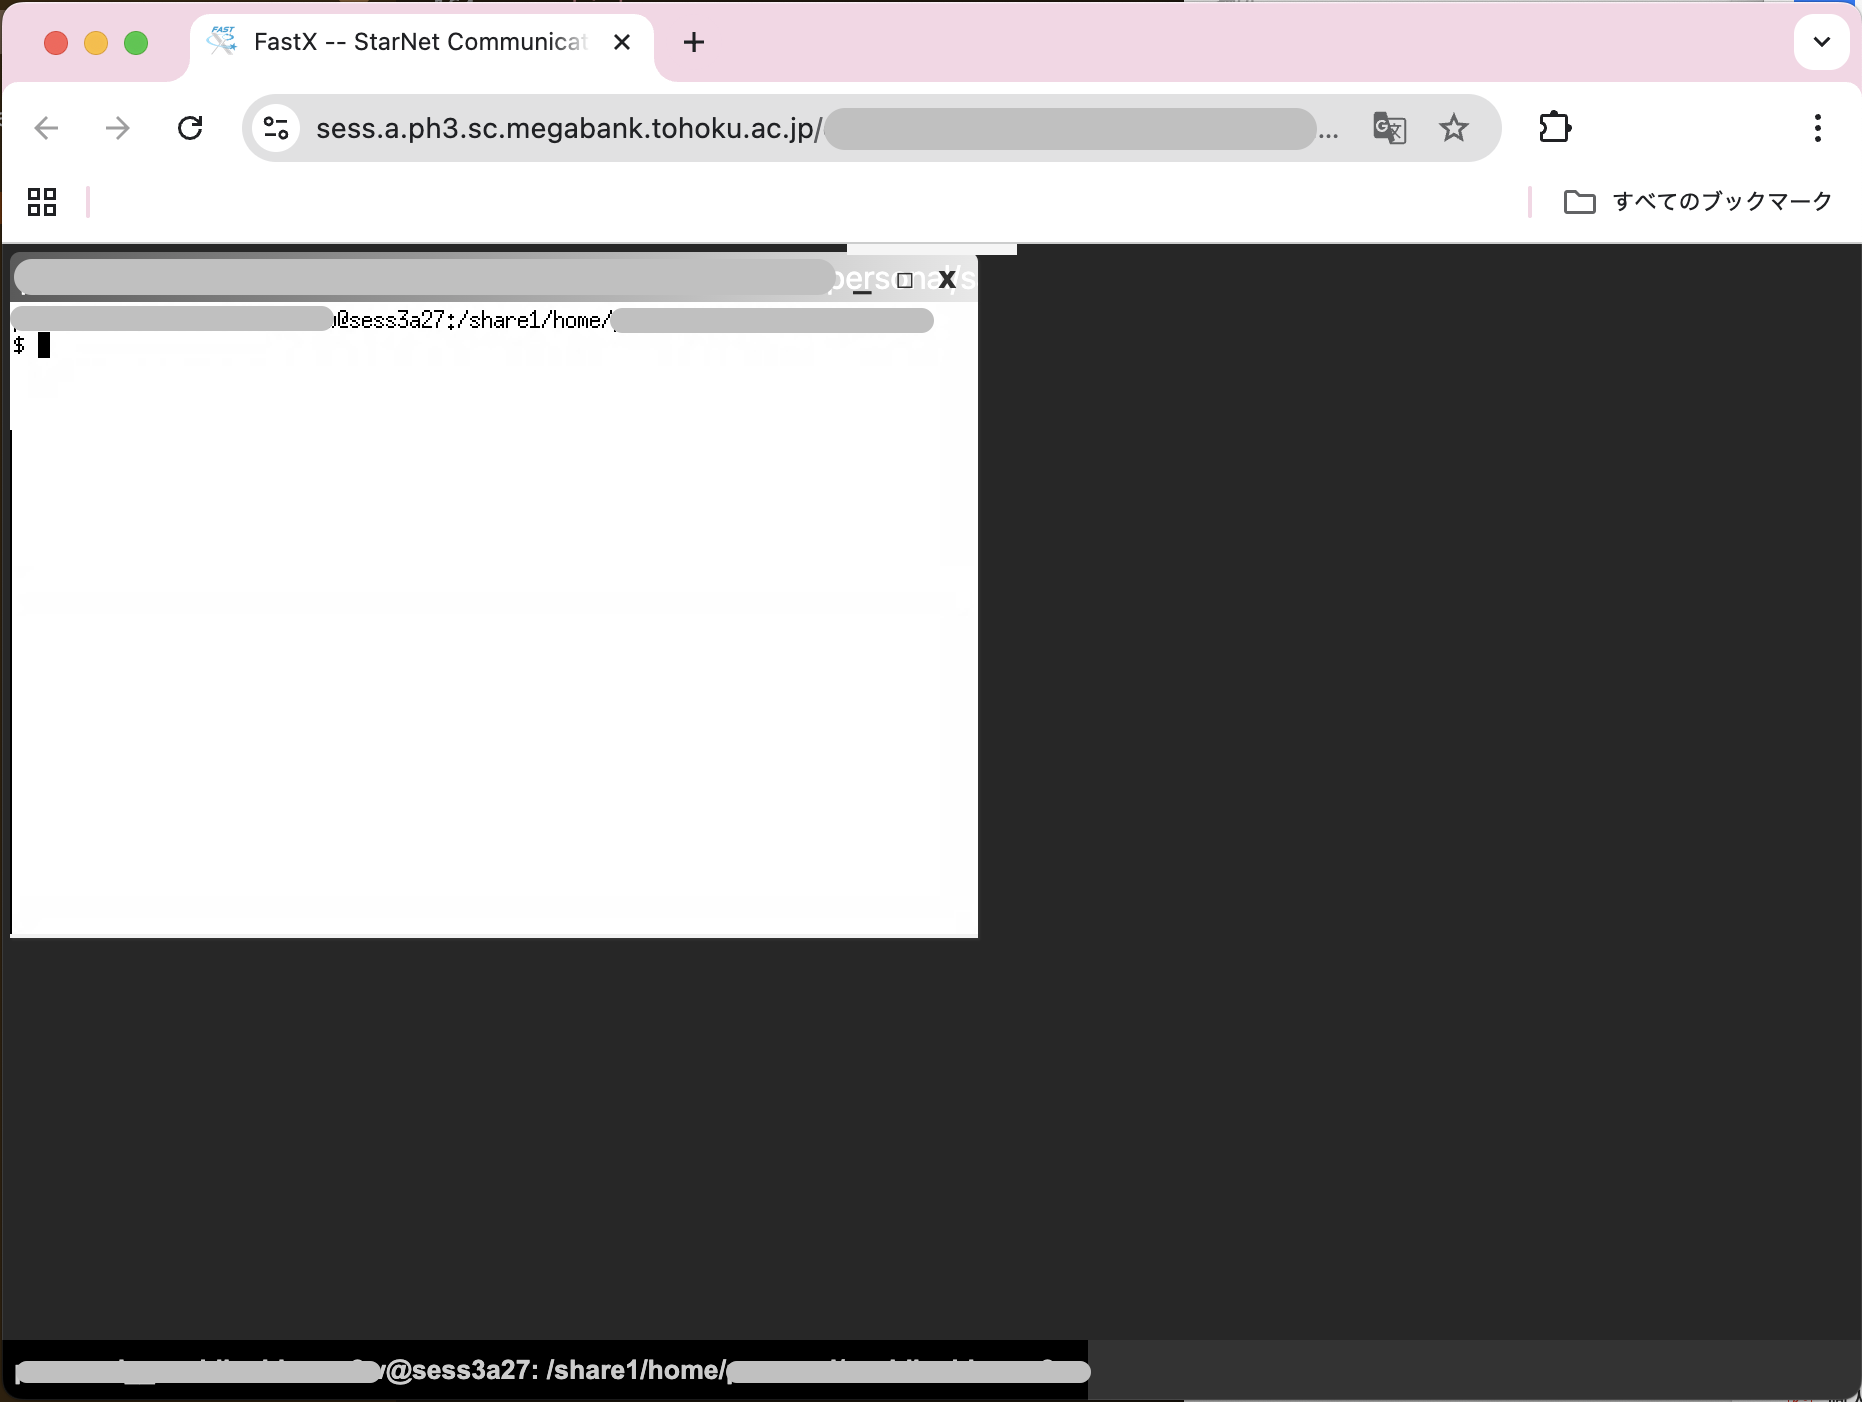1862x1402 pixels.
Task: Open the すべてのブックマーク folder
Action: (1698, 202)
